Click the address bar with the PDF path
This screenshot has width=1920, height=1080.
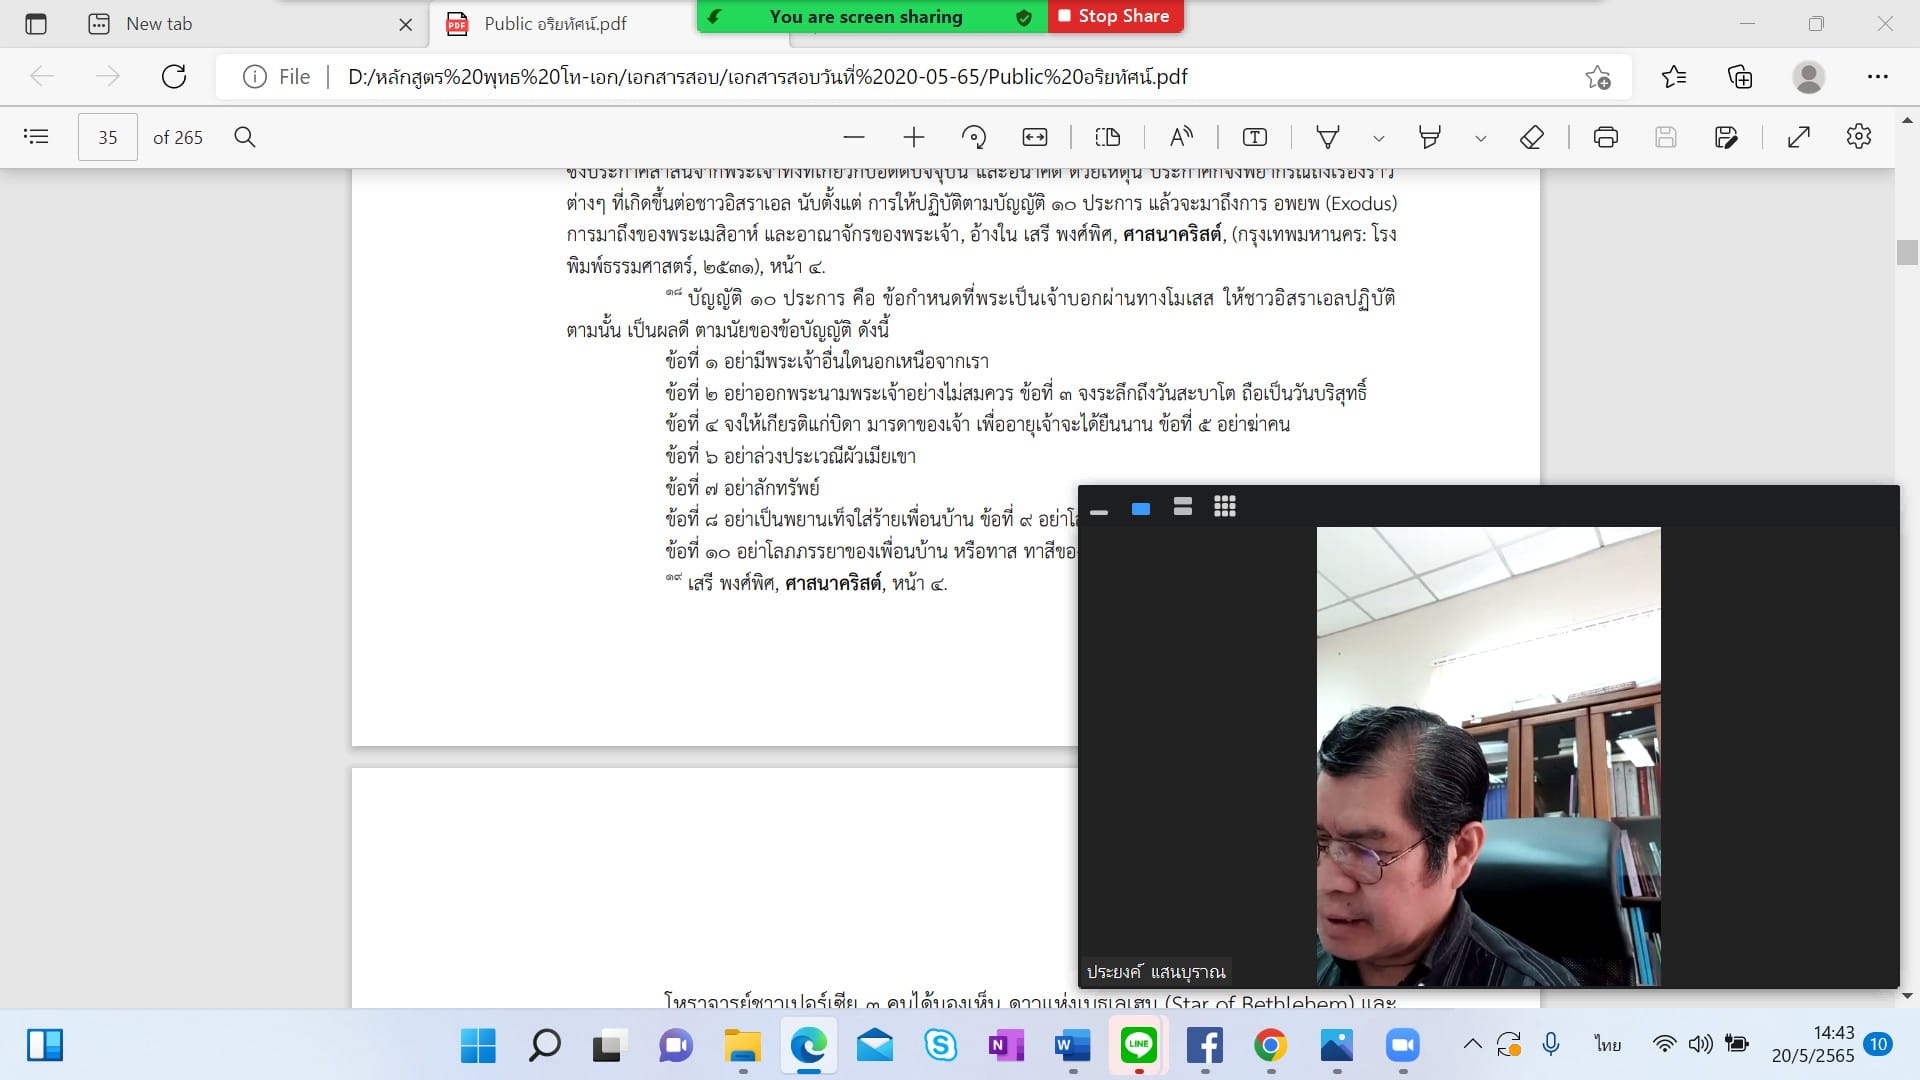pyautogui.click(x=768, y=77)
